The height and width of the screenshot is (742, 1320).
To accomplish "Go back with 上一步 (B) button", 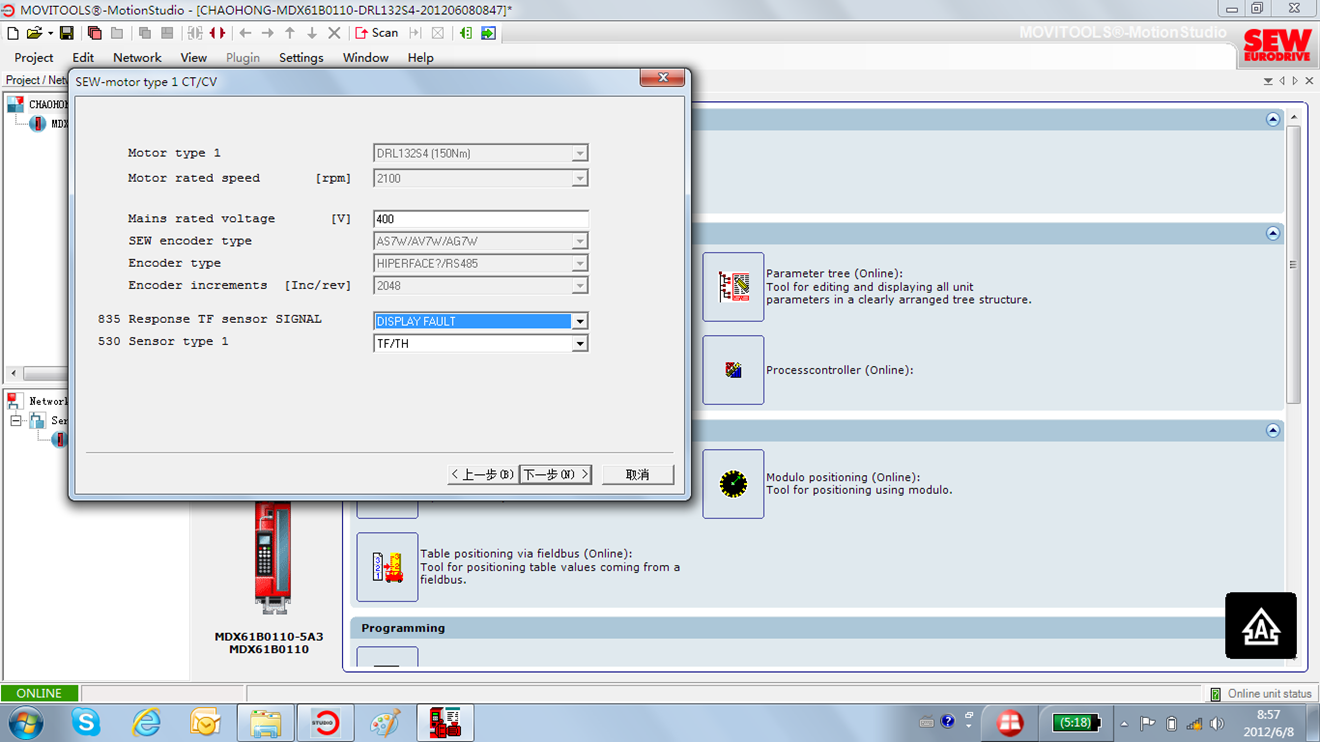I will [x=482, y=474].
